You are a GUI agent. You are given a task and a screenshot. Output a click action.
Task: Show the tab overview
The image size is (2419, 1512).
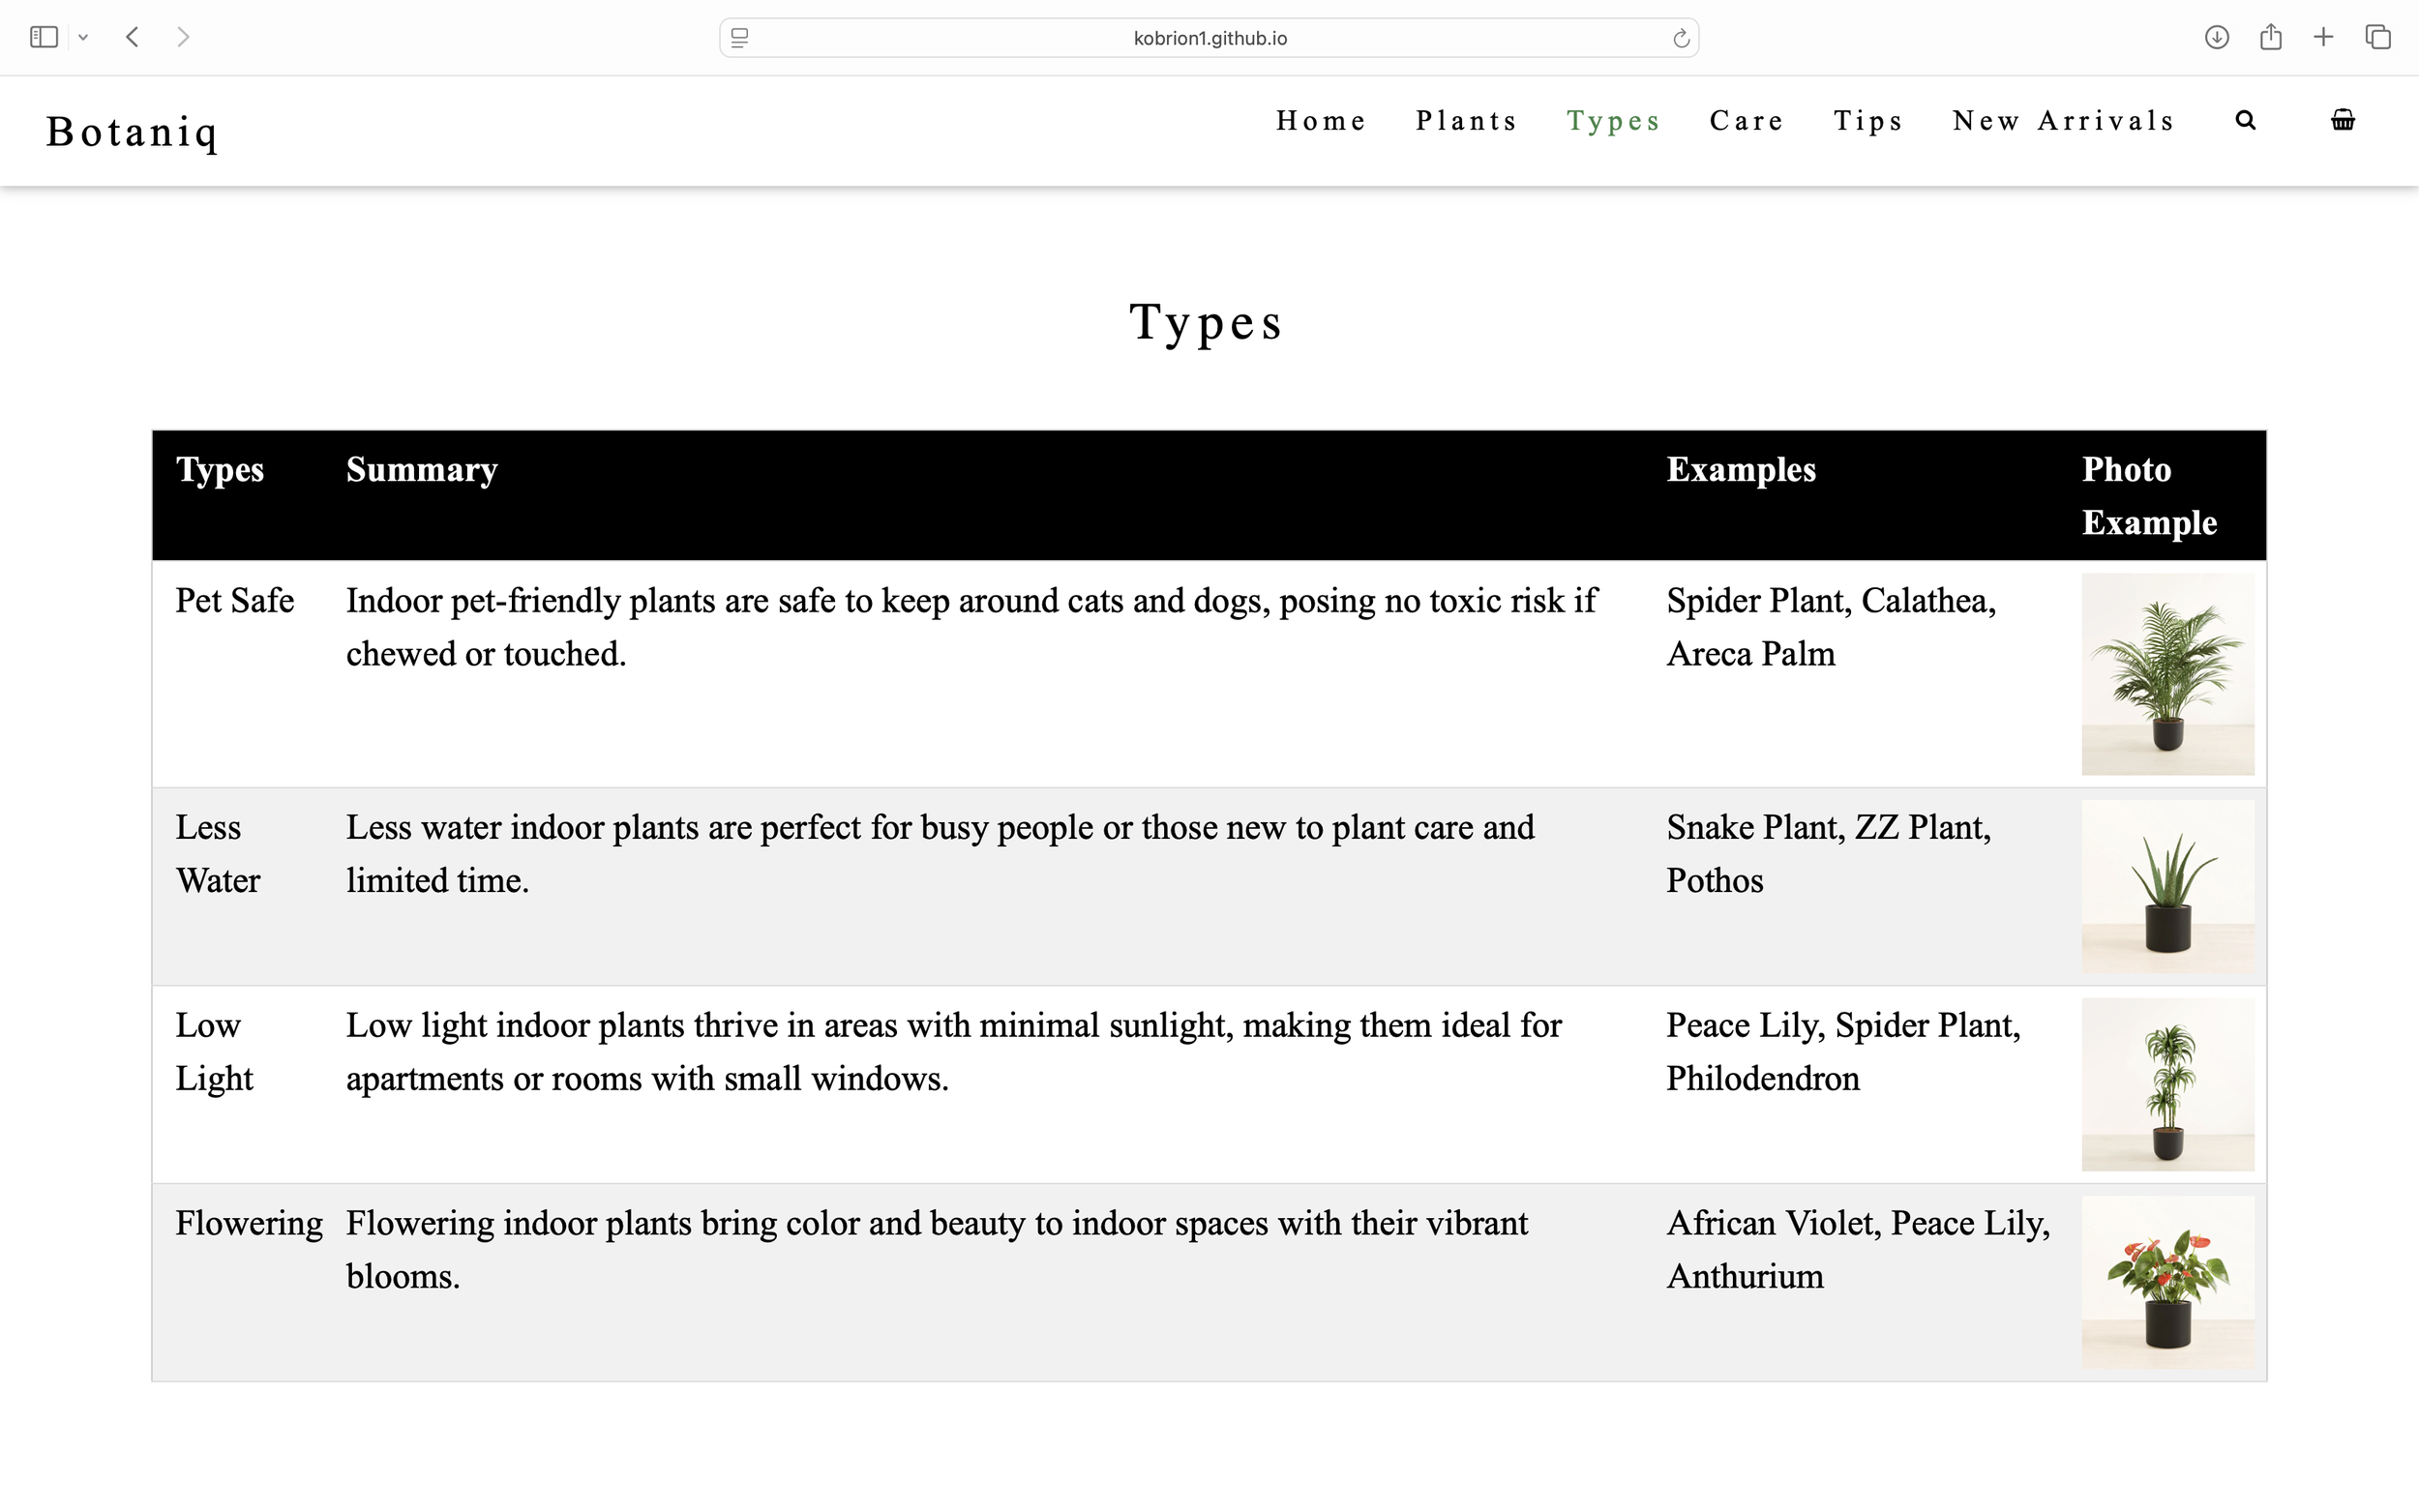point(2378,37)
